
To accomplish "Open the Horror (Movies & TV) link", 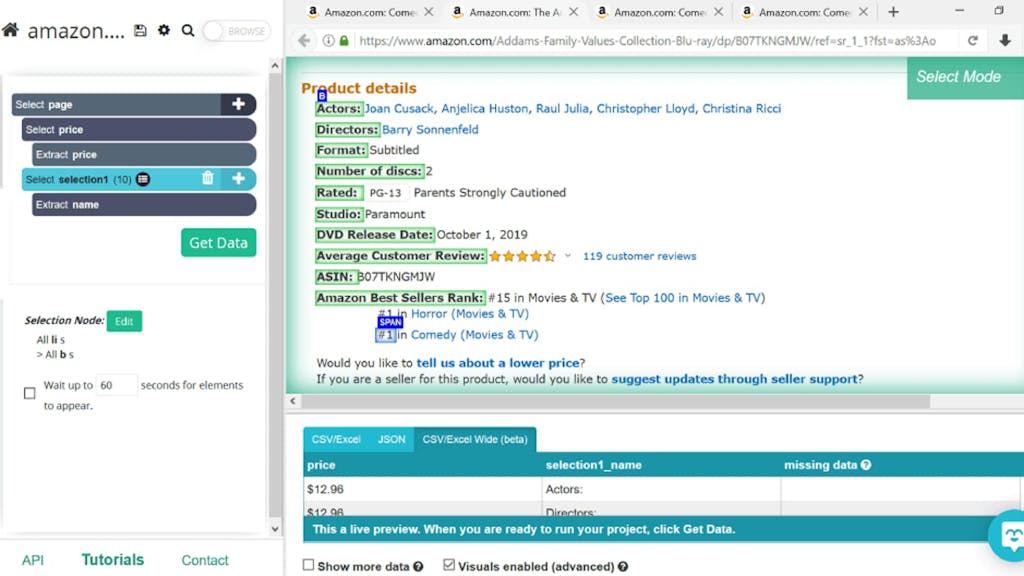I will (x=470, y=313).
